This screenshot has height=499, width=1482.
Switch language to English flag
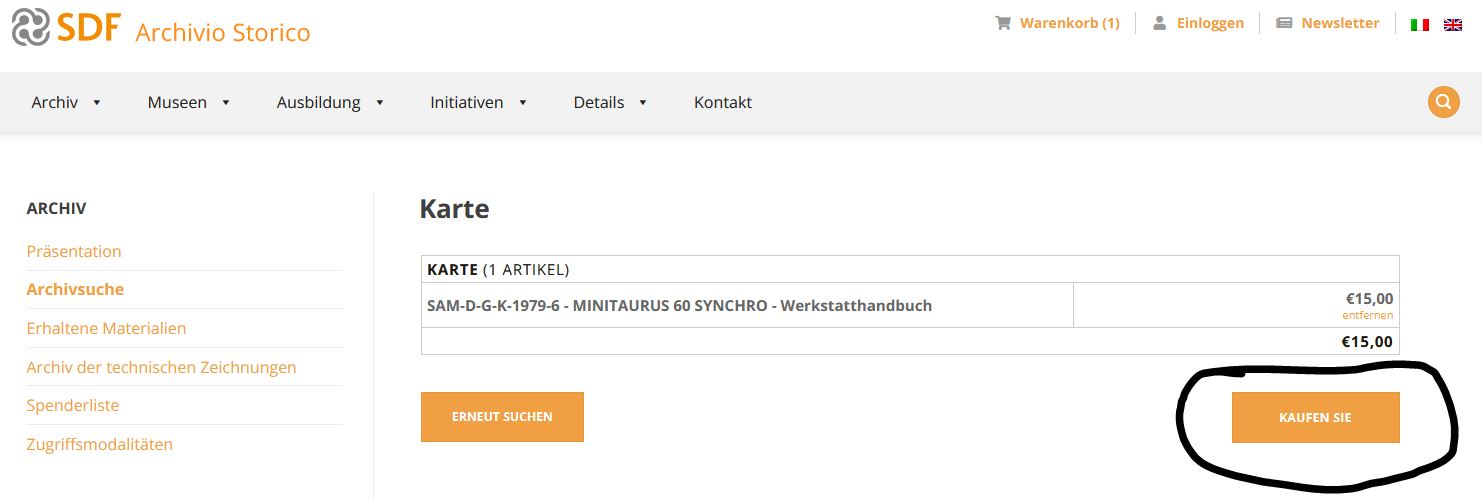pos(1453,24)
